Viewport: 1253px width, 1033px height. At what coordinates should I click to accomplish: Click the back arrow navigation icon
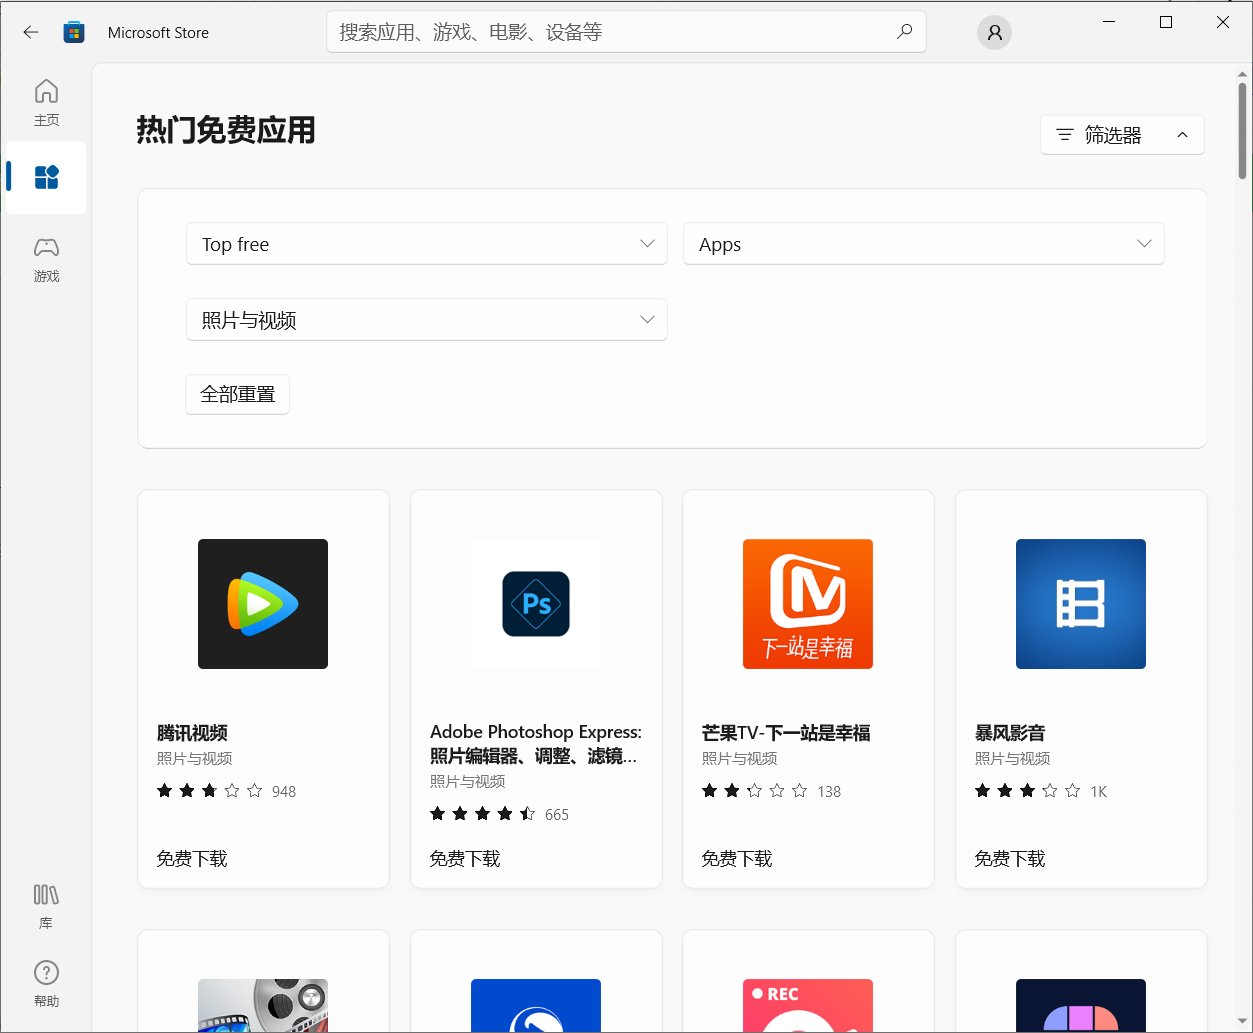click(x=30, y=31)
